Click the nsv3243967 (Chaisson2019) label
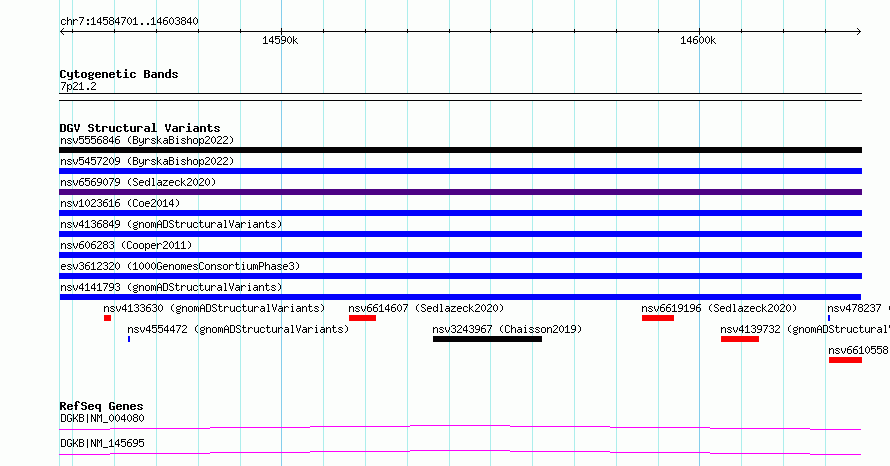Screen dimensions: 890x466 tap(507, 329)
